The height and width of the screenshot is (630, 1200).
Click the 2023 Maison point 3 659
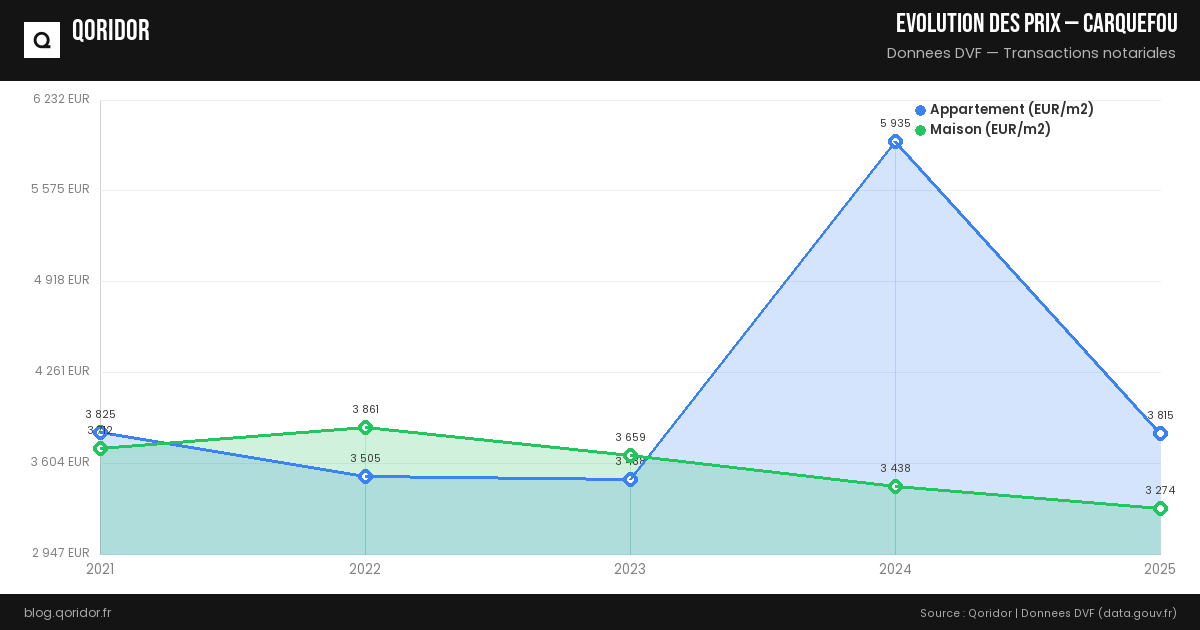coord(630,456)
